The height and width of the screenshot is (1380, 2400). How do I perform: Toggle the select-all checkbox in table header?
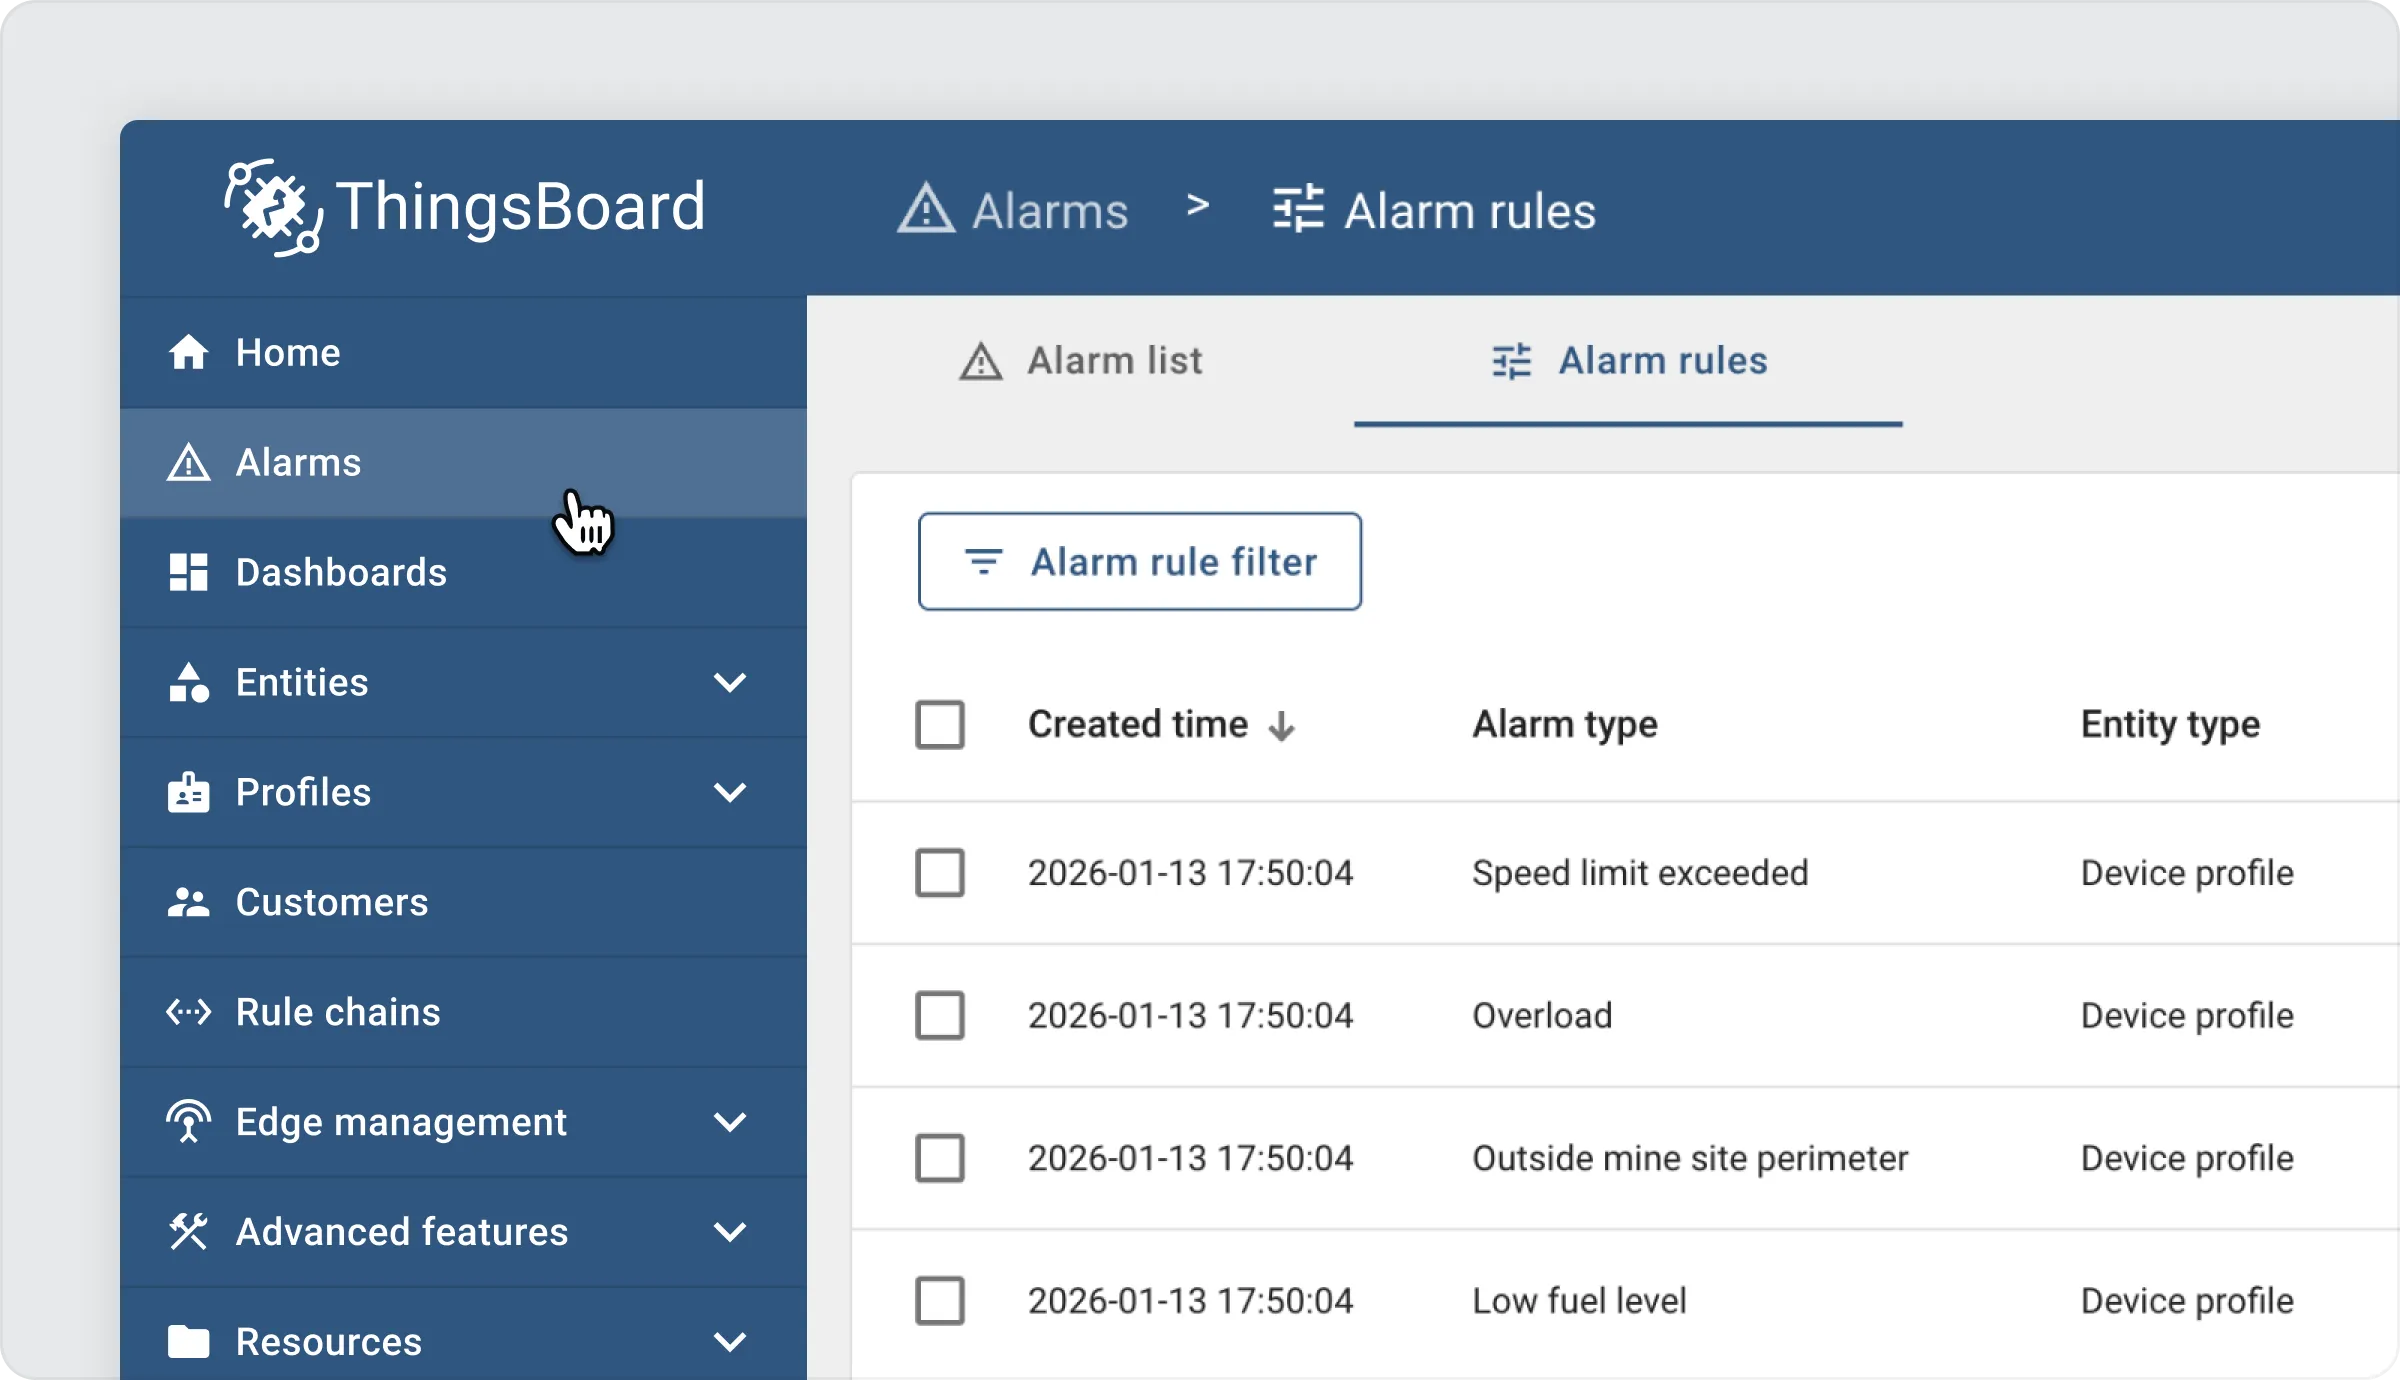click(x=940, y=725)
